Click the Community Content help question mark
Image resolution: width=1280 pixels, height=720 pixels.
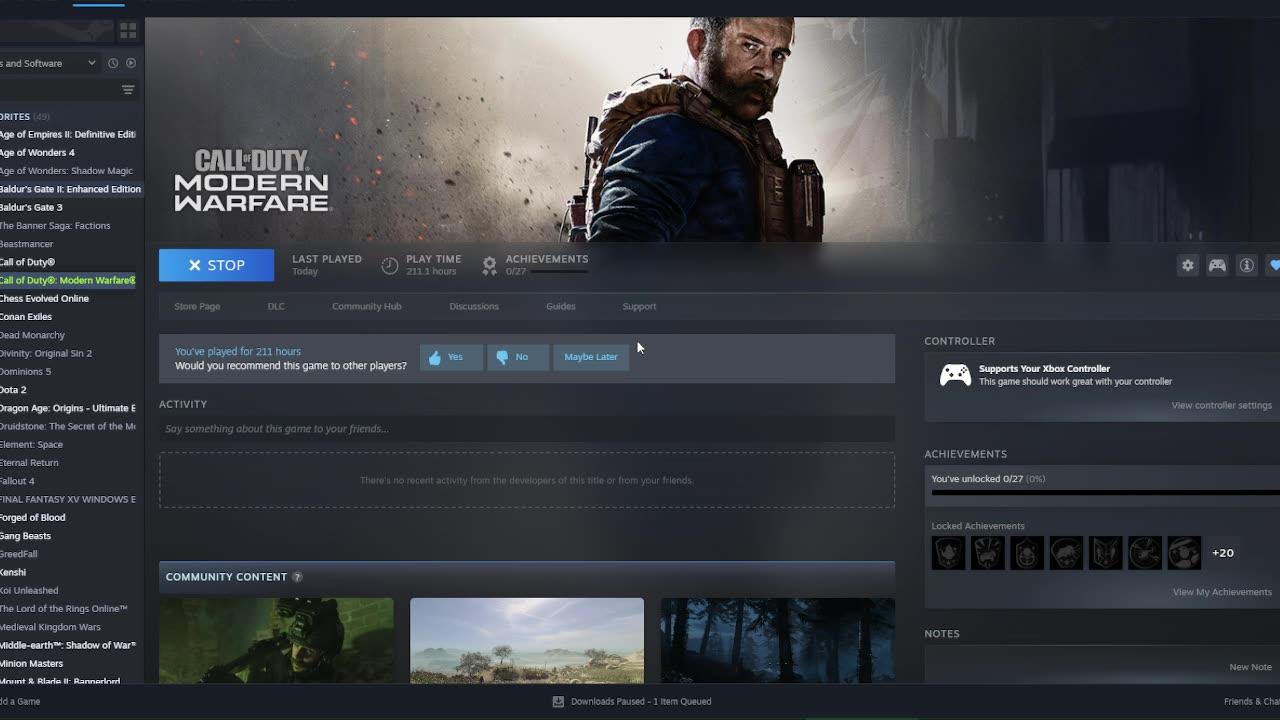click(297, 577)
